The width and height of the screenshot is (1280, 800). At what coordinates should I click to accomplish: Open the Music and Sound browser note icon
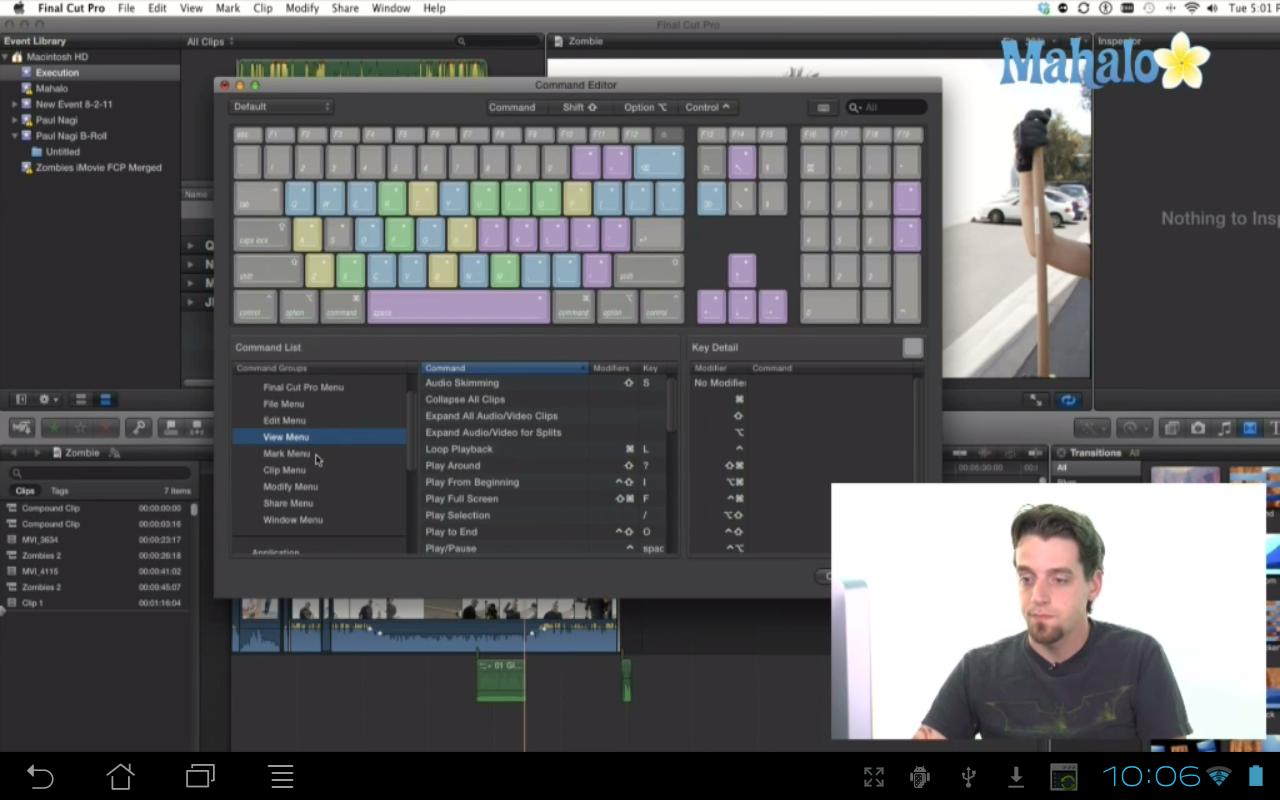pos(1224,428)
